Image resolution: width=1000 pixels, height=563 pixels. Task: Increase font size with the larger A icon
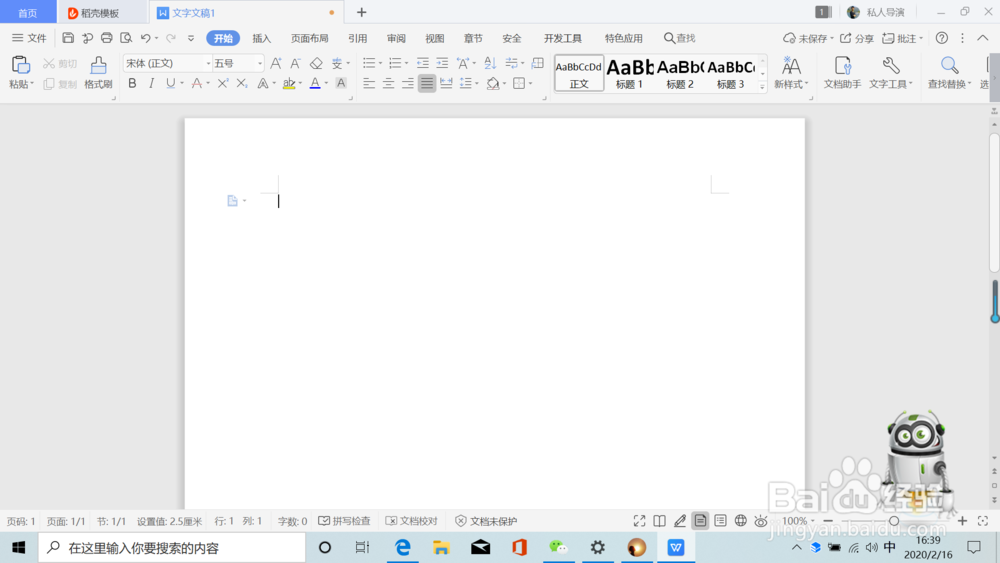click(276, 63)
